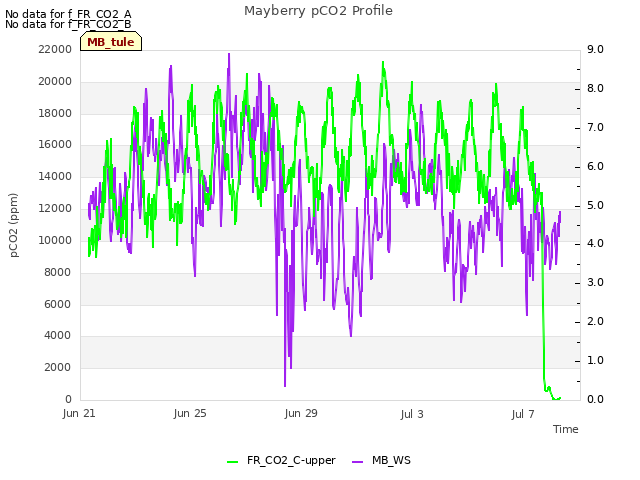
Task: Click the 6000 left axis value
Action: coord(58,304)
